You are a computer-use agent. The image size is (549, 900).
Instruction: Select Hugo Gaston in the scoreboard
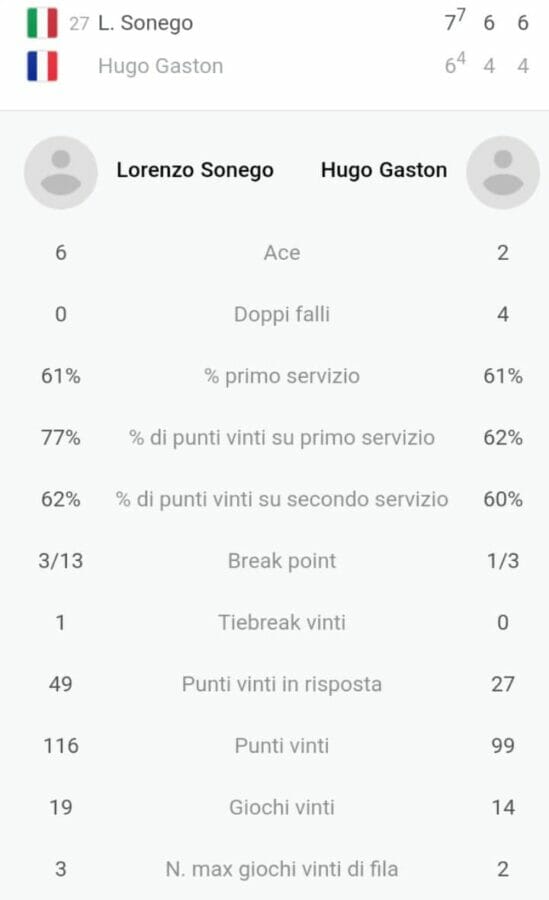[160, 66]
